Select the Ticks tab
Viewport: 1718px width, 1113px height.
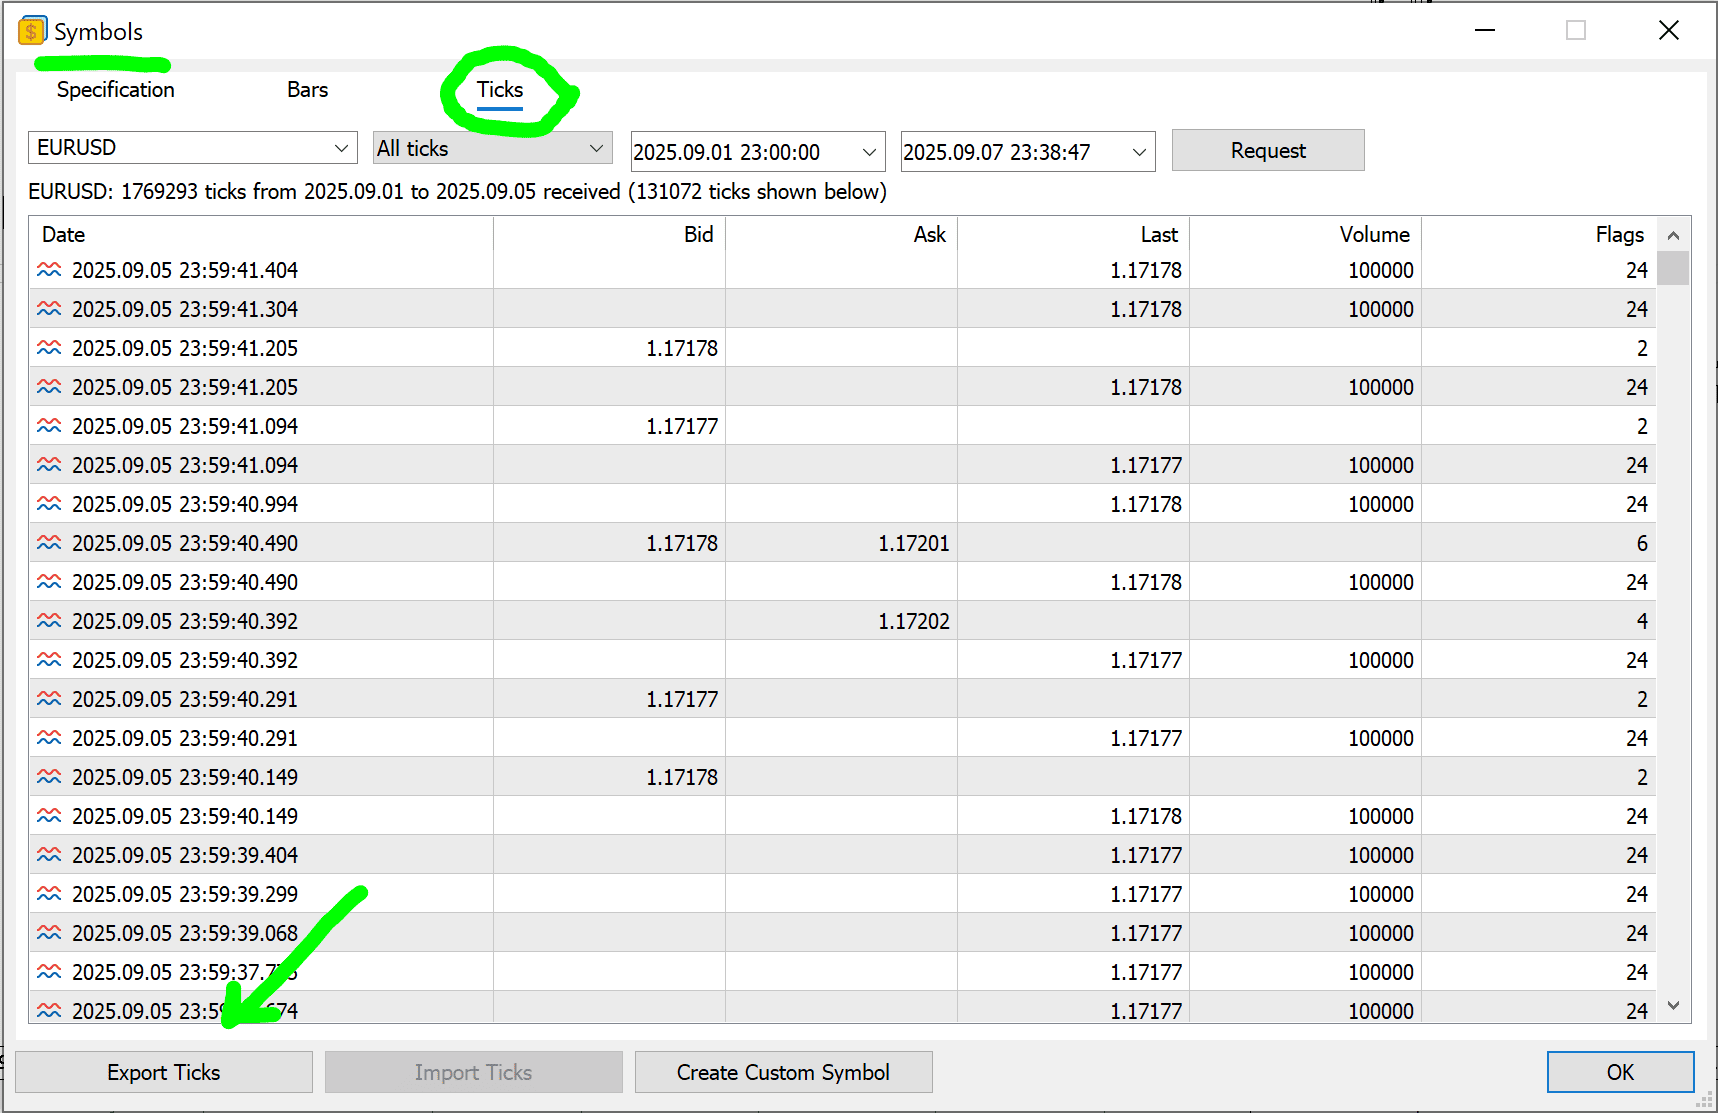[x=500, y=90]
